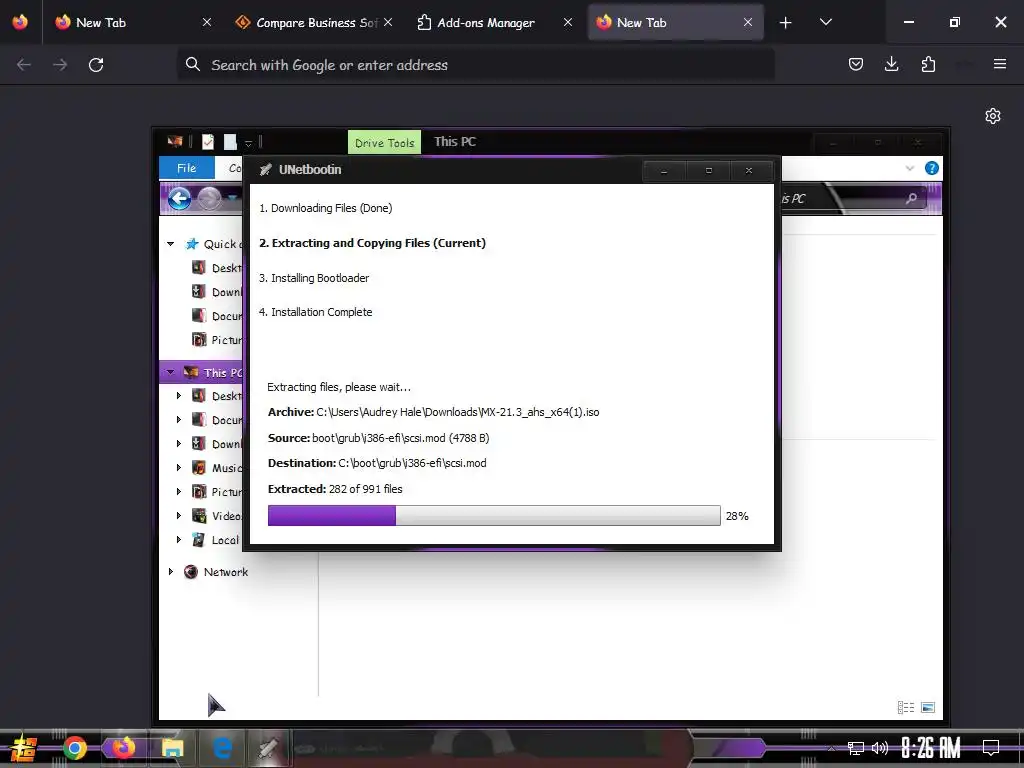The image size is (1024, 768).
Task: Select Network in the sidebar
Action: click(x=216, y=572)
